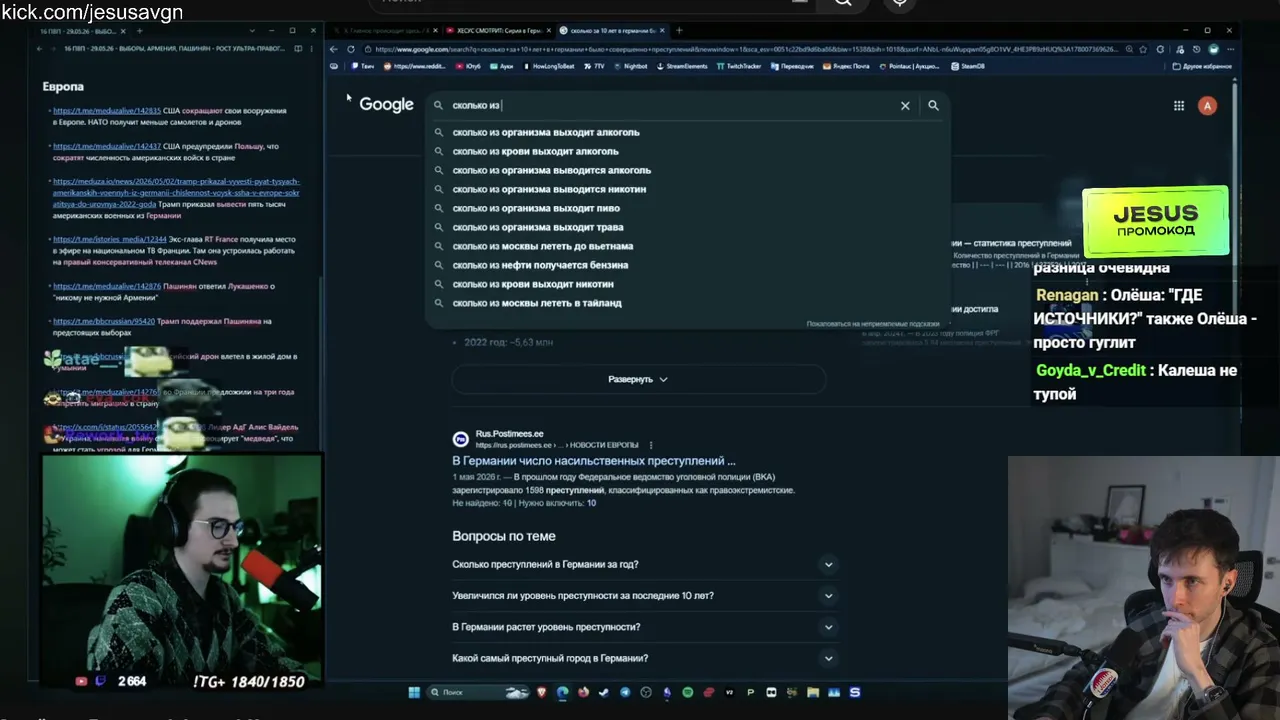Click inside the Google search input
The width and height of the screenshot is (1280, 720).
pos(670,105)
